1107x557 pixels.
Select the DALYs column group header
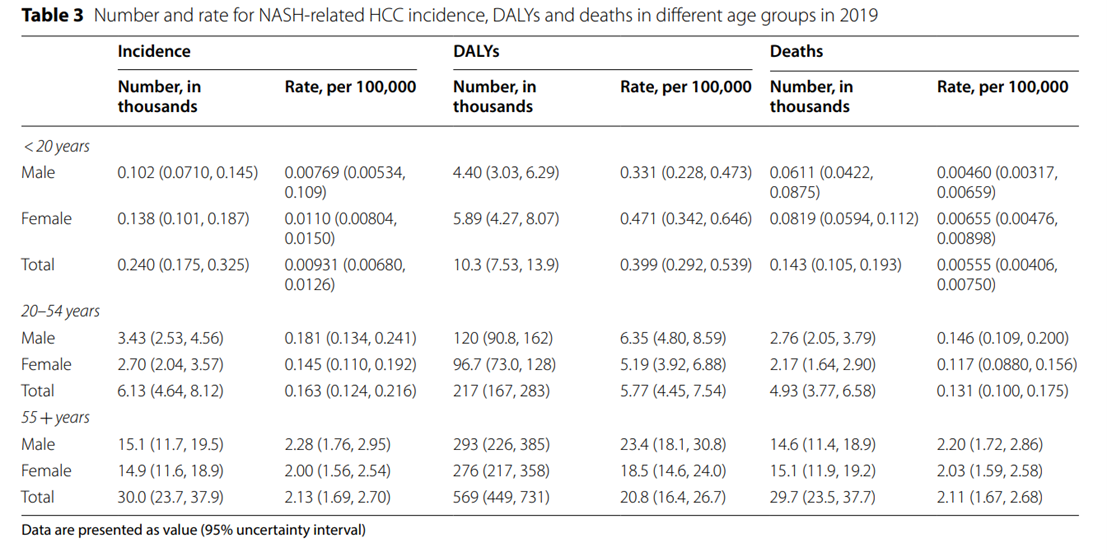tap(476, 51)
